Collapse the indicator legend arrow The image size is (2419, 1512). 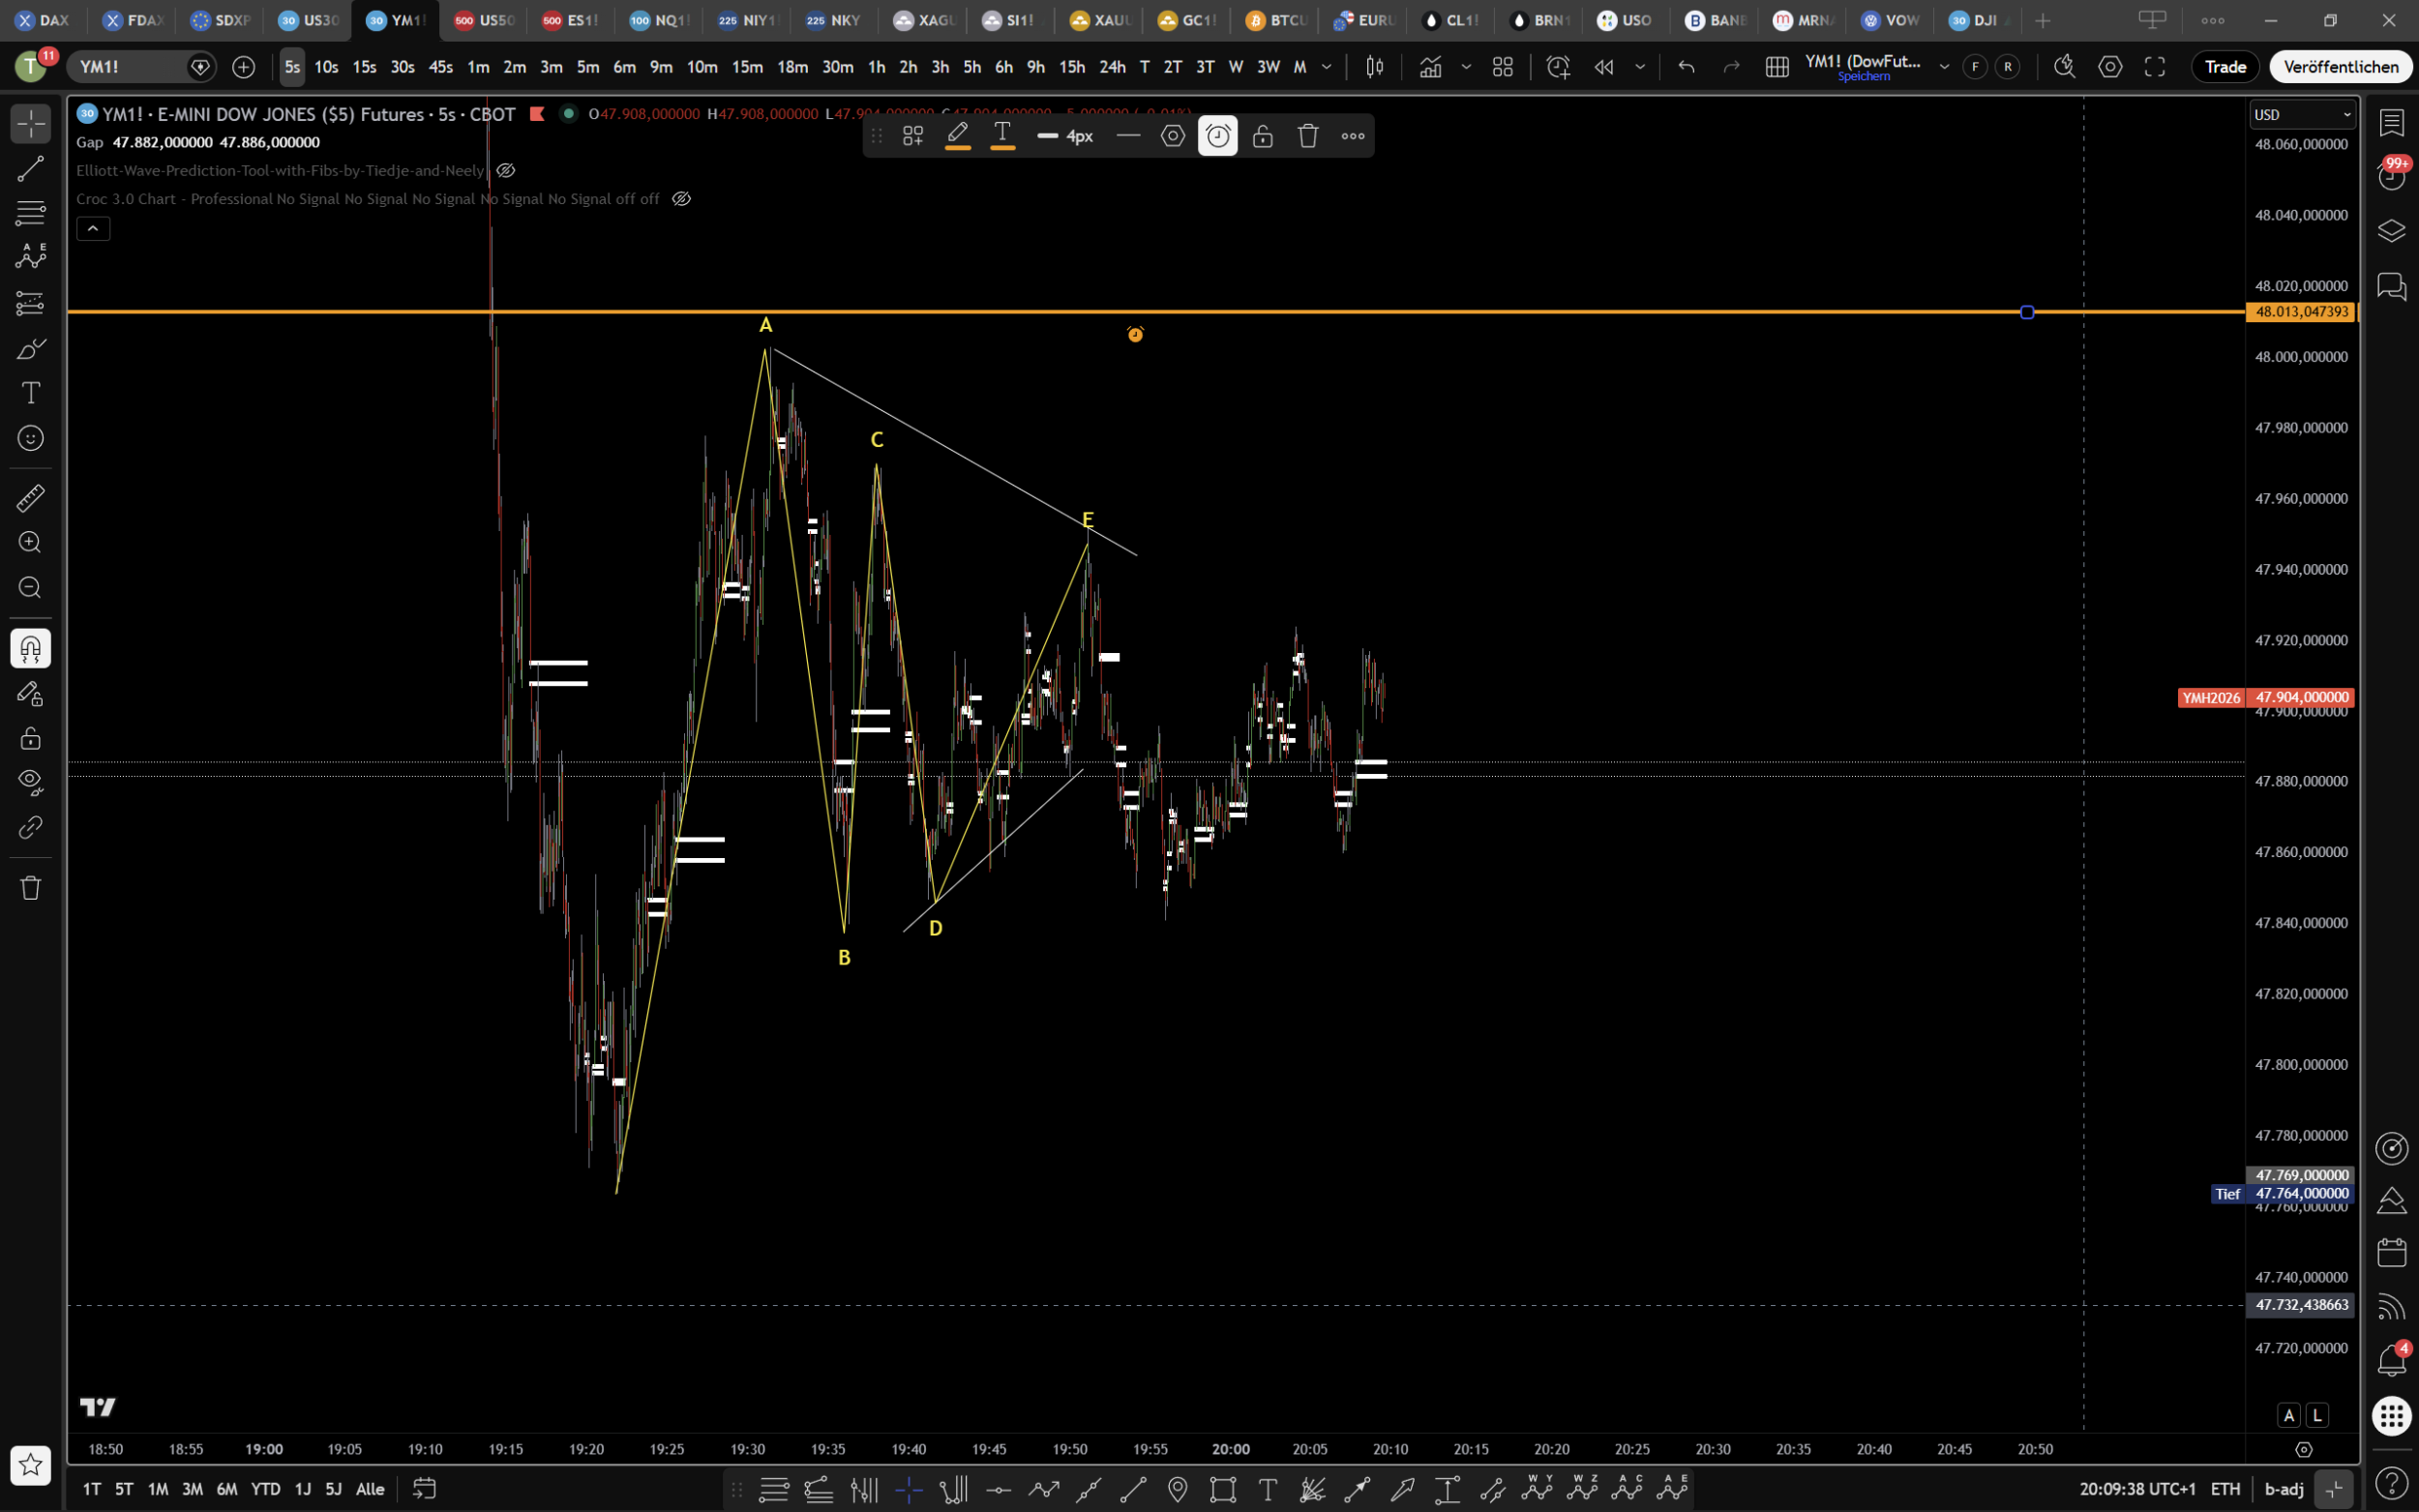93,229
